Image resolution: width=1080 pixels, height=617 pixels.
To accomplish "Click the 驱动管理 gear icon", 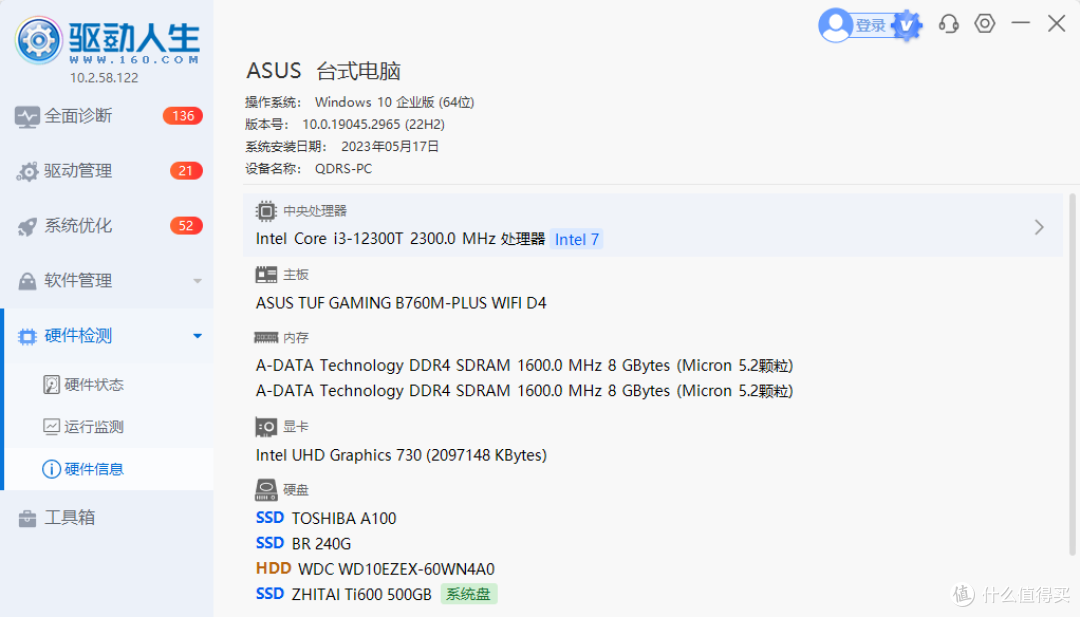I will (27, 171).
